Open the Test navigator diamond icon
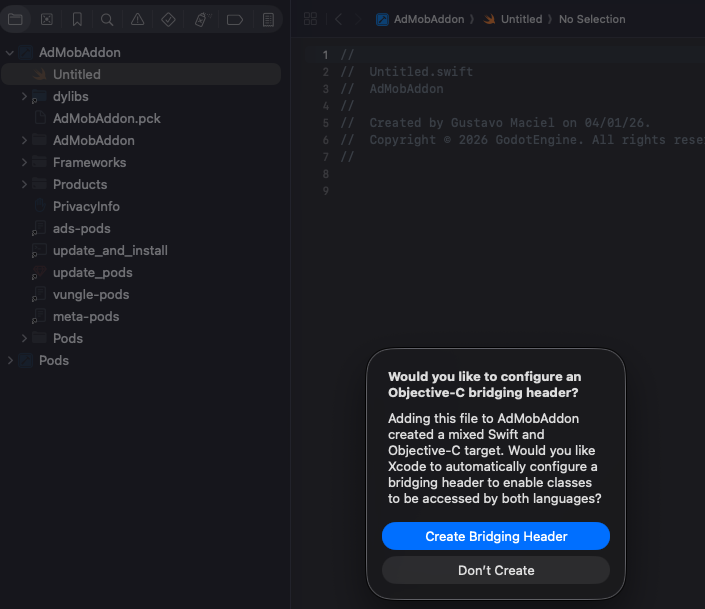 click(168, 19)
